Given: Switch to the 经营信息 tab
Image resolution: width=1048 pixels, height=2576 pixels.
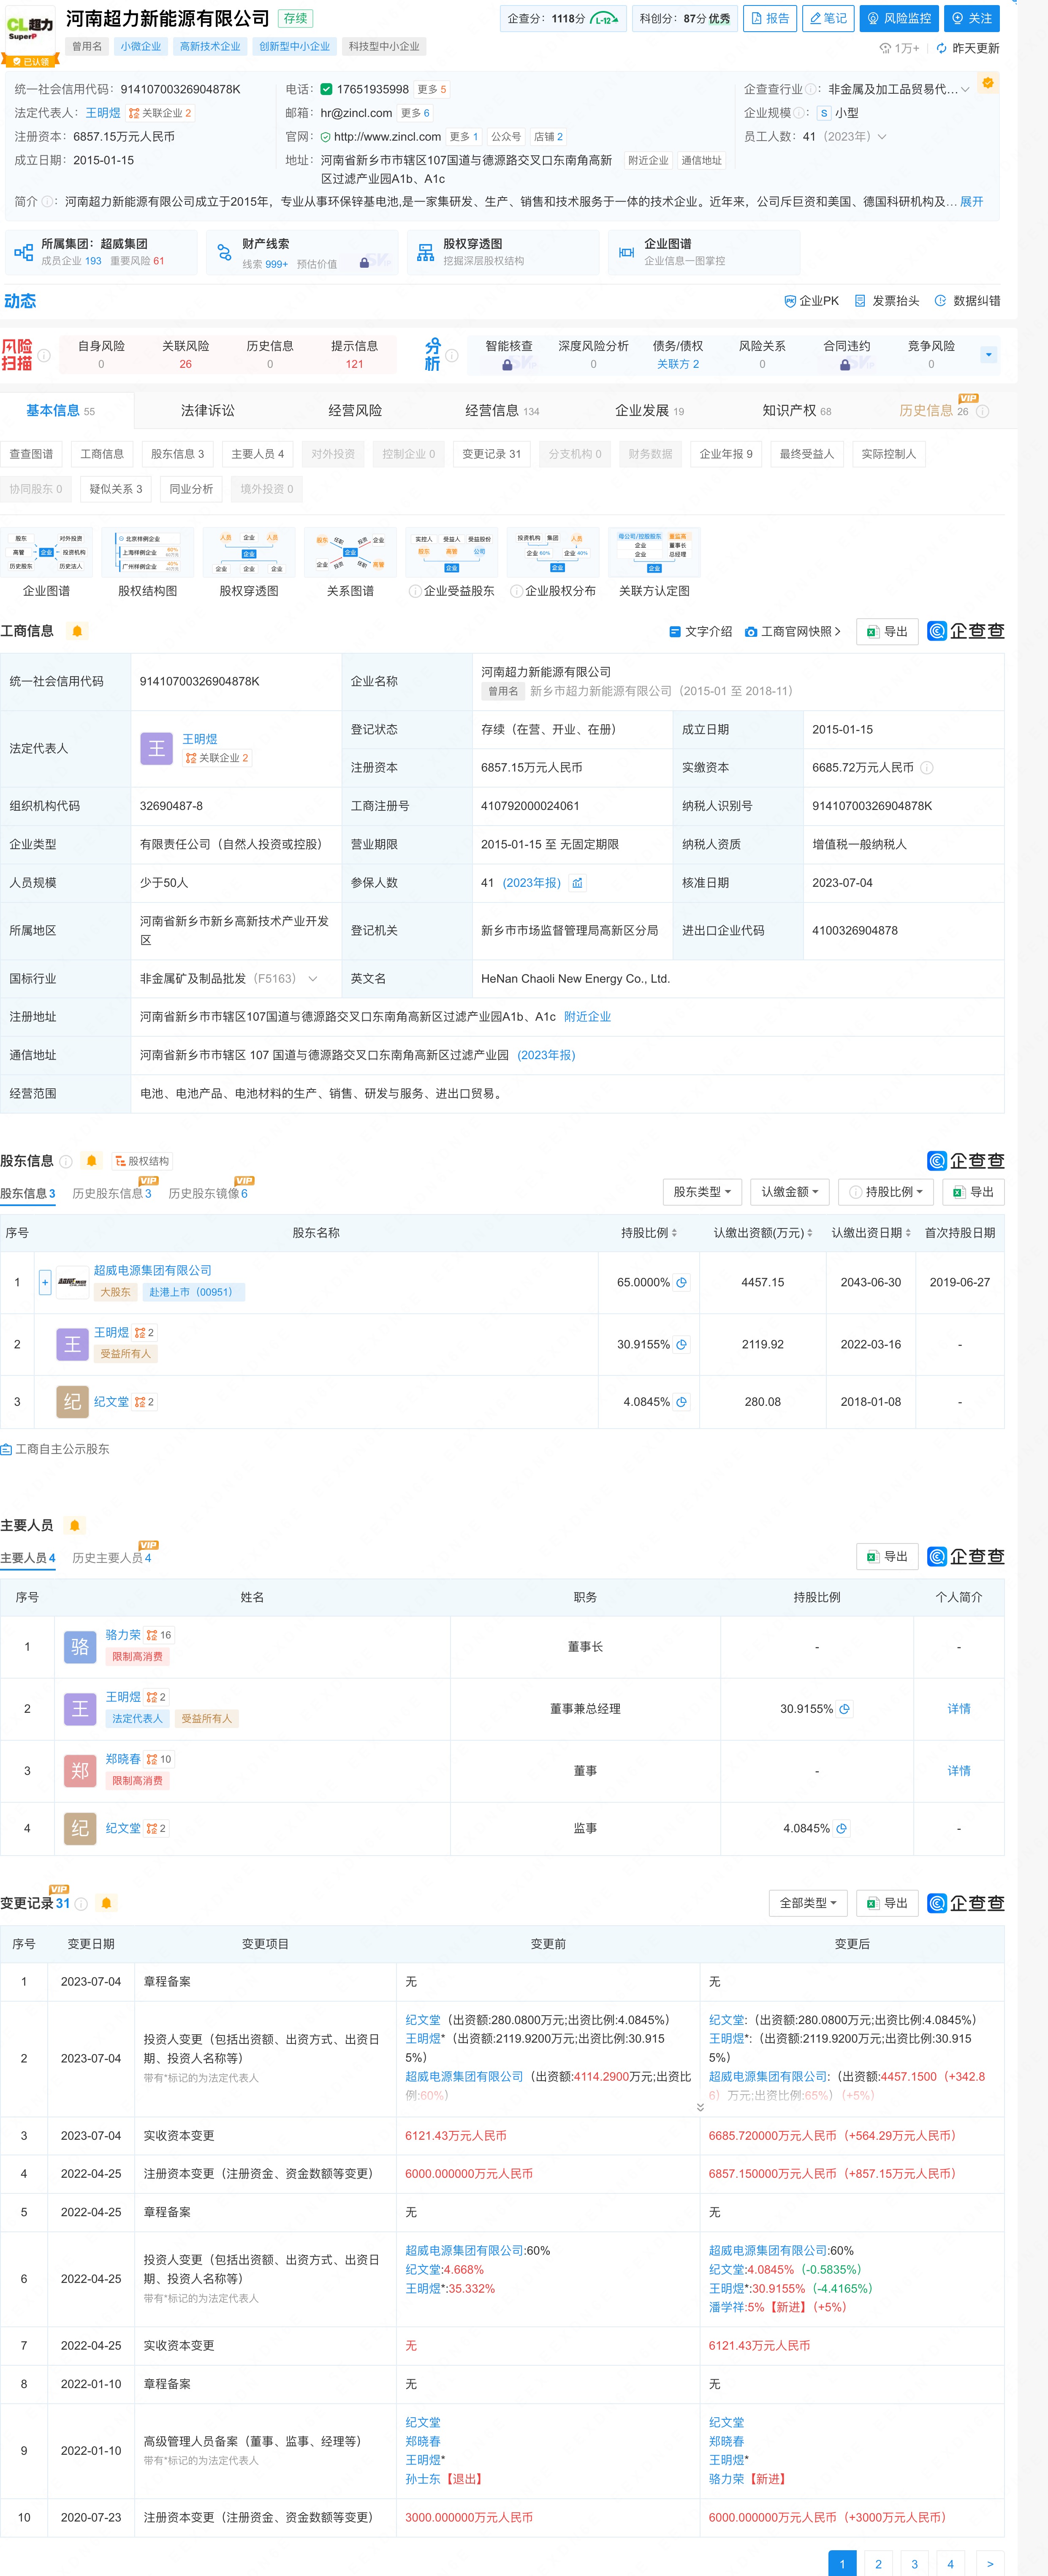Looking at the screenshot, I should coord(502,411).
